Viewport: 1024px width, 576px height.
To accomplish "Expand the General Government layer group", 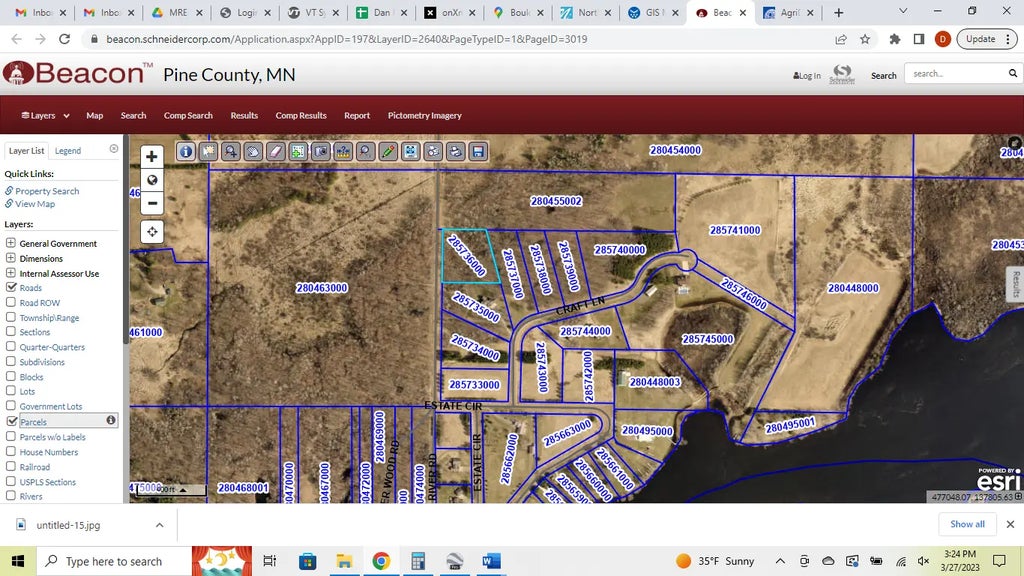I will point(11,243).
